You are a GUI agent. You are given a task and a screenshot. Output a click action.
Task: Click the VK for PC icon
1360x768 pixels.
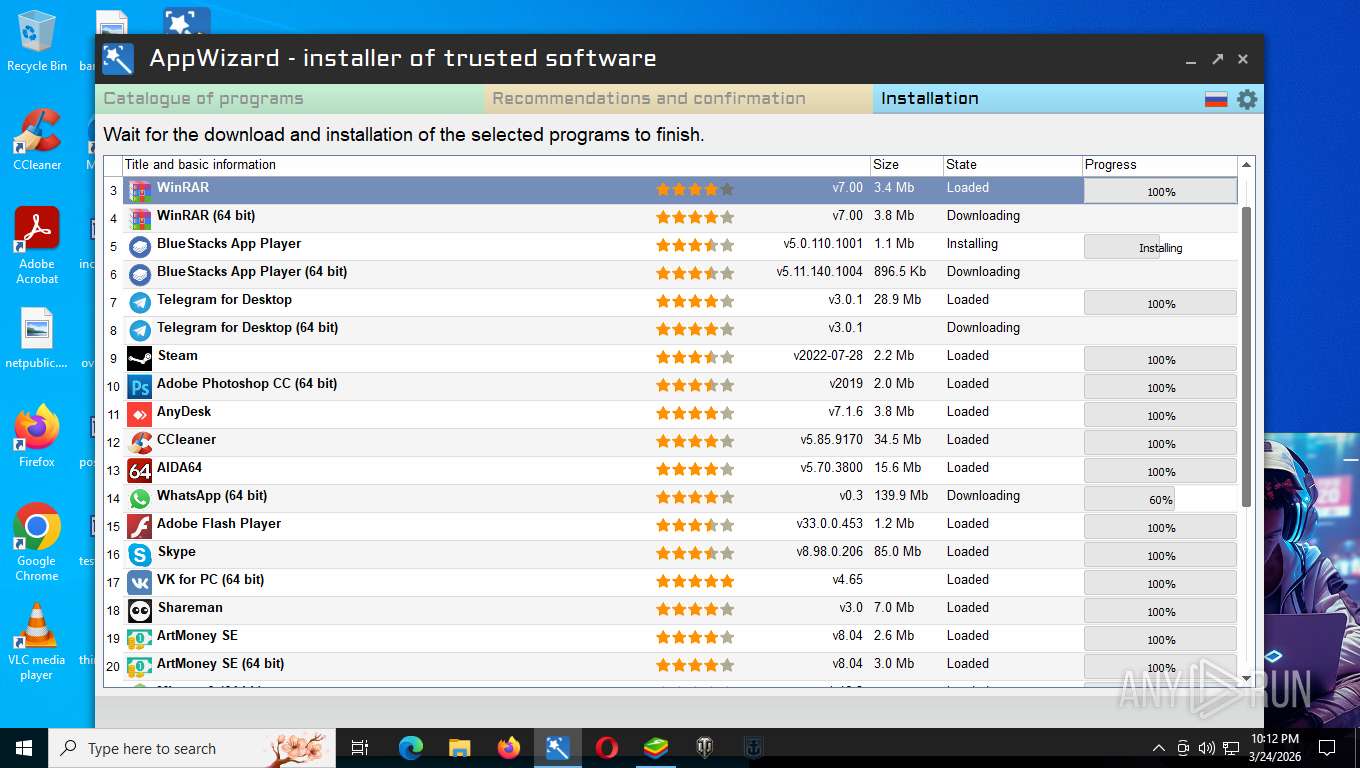pos(140,582)
